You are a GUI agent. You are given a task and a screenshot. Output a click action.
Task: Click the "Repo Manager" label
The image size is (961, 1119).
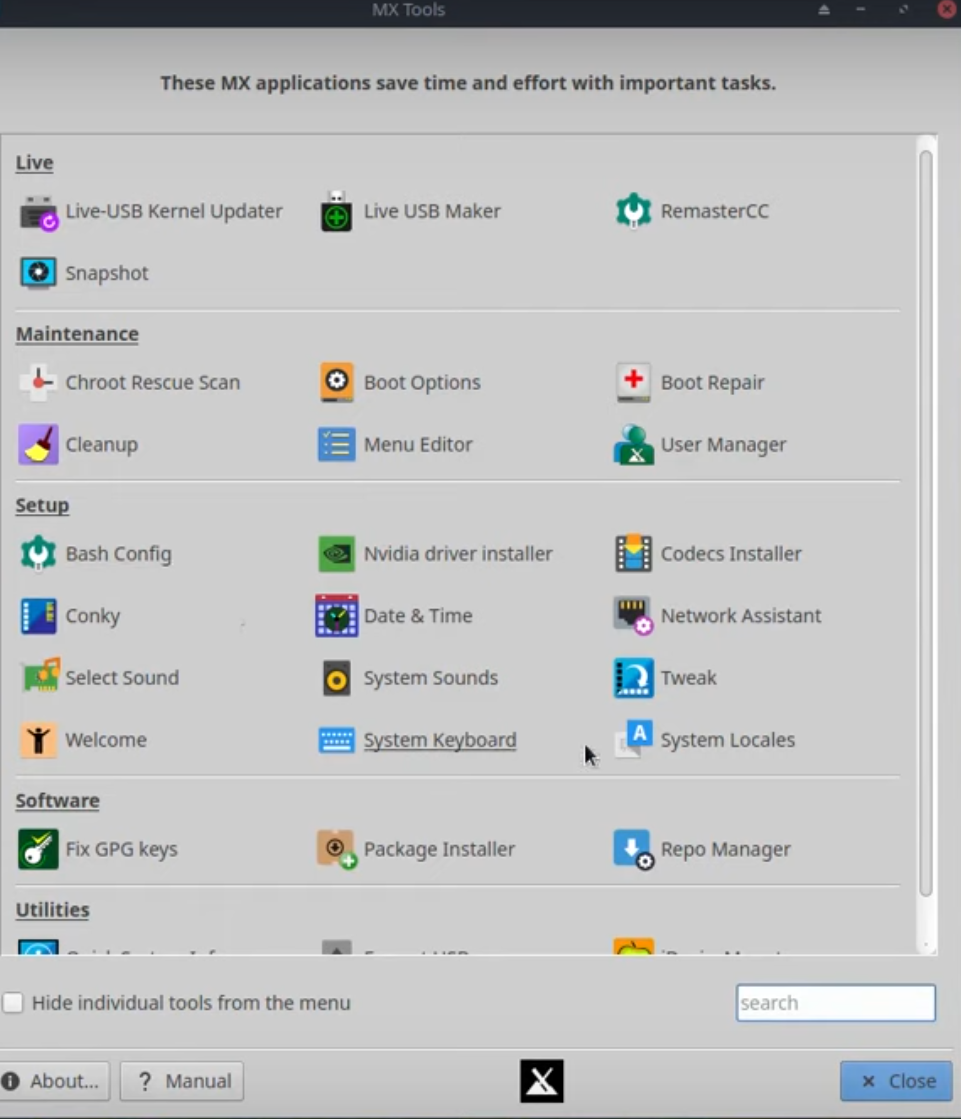725,849
